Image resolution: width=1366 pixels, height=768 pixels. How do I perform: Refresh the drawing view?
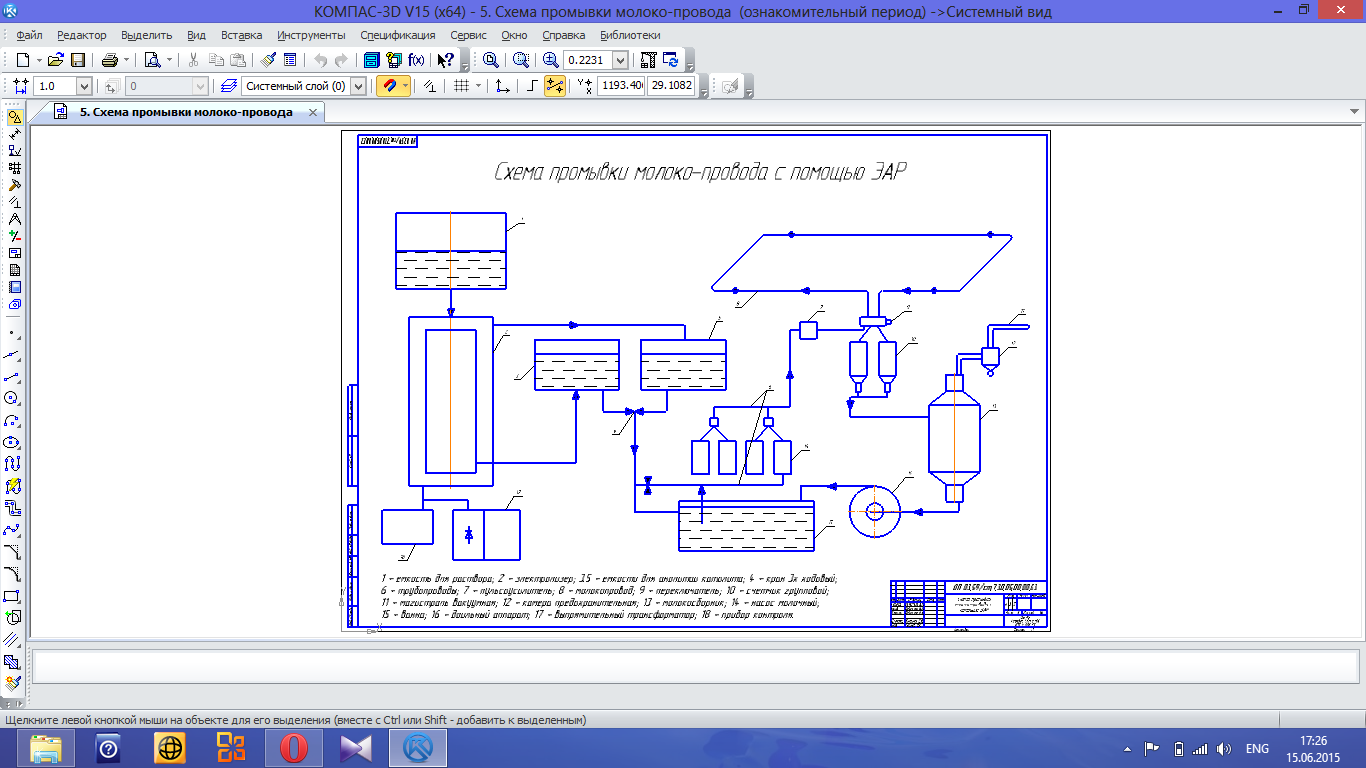tap(670, 60)
